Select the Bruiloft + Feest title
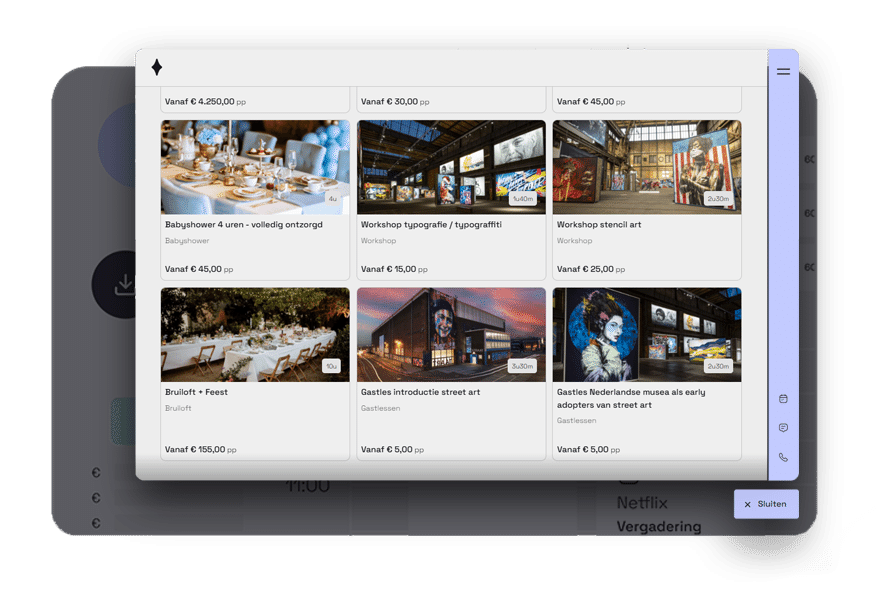Viewport: 876px width, 593px height. coord(196,392)
